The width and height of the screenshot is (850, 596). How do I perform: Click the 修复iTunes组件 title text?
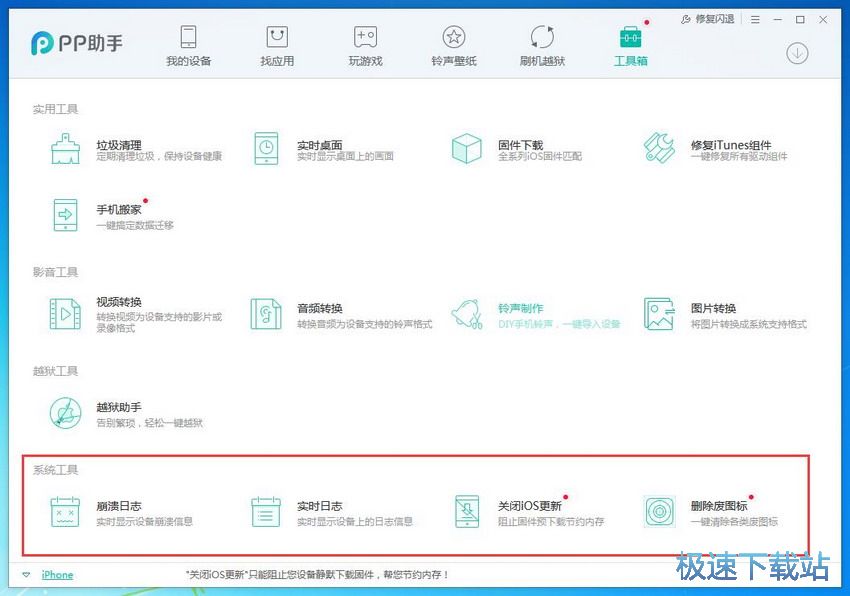[x=731, y=145]
